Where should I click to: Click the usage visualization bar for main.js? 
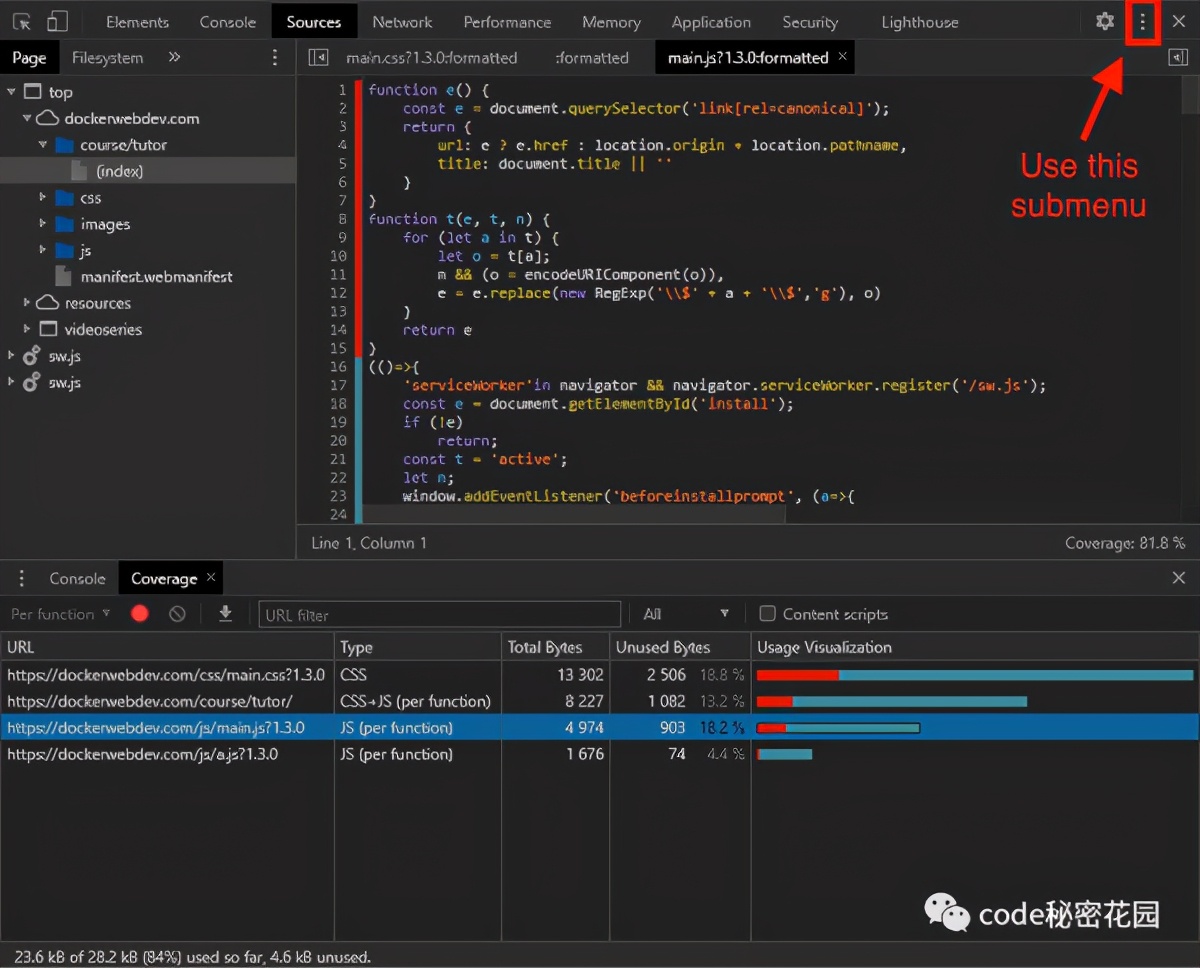click(x=840, y=727)
